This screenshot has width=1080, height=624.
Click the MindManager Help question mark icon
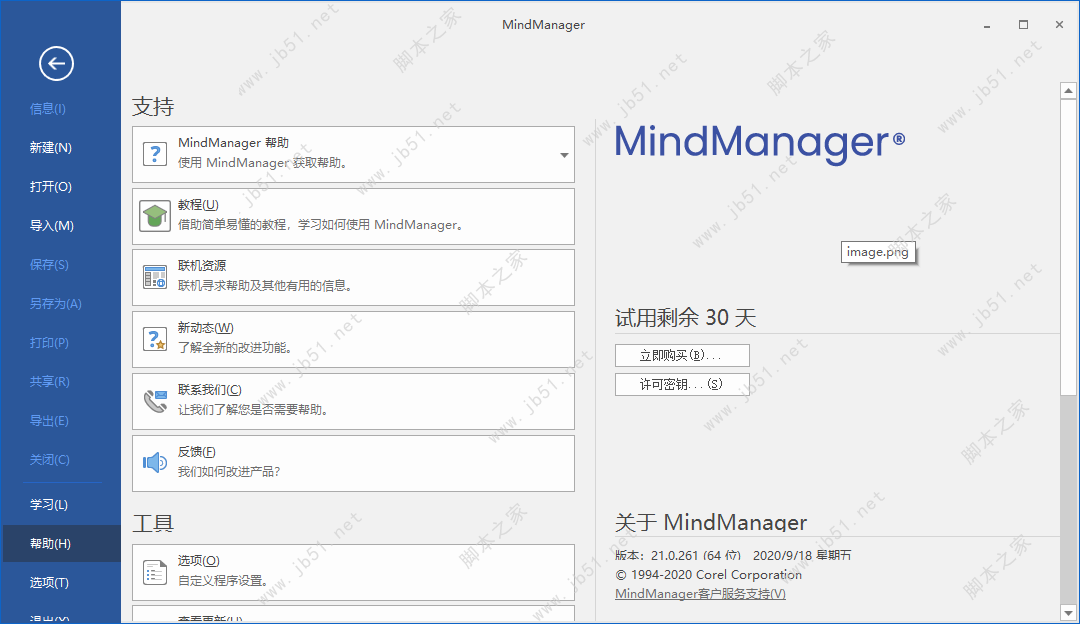(x=155, y=154)
